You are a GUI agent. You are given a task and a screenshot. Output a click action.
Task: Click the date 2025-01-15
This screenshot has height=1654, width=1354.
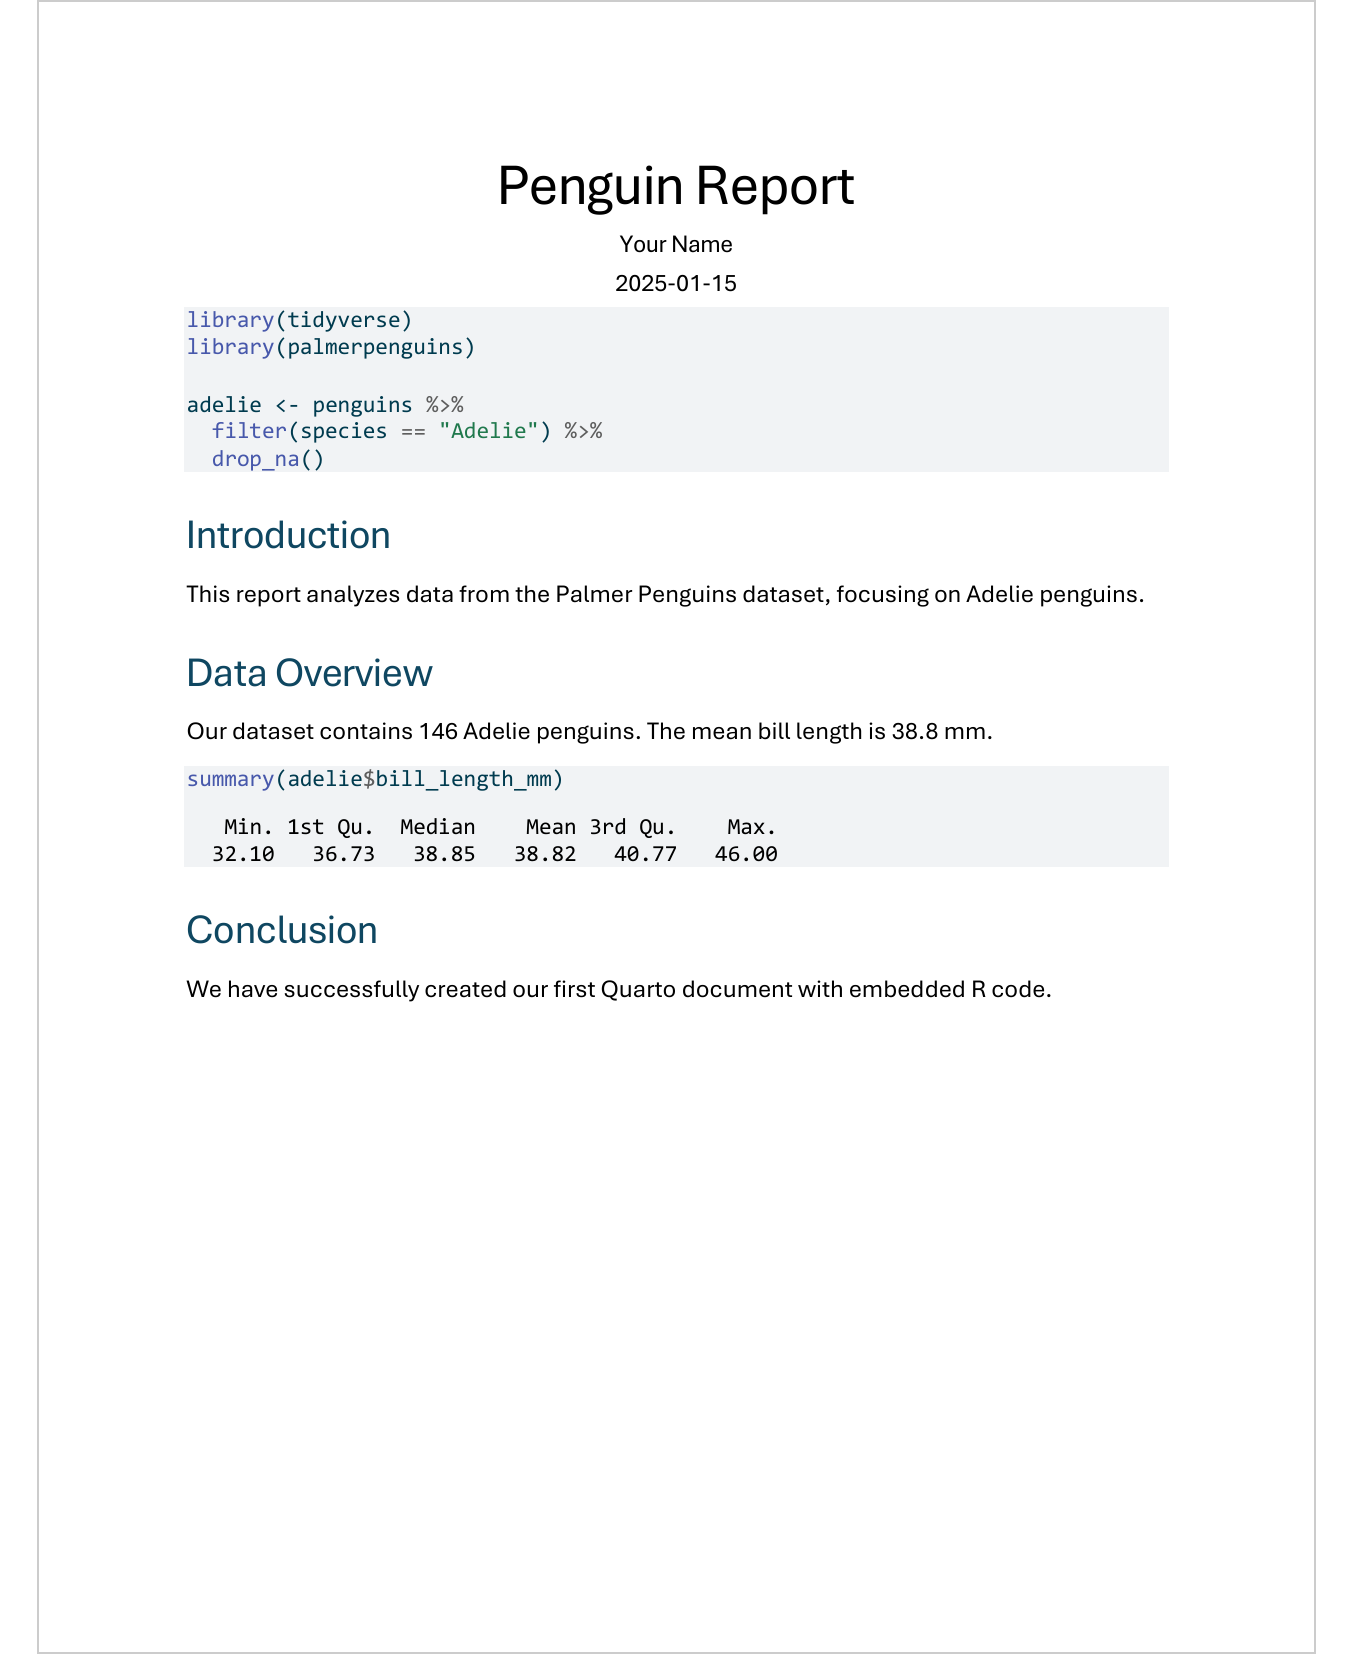pyautogui.click(x=675, y=284)
